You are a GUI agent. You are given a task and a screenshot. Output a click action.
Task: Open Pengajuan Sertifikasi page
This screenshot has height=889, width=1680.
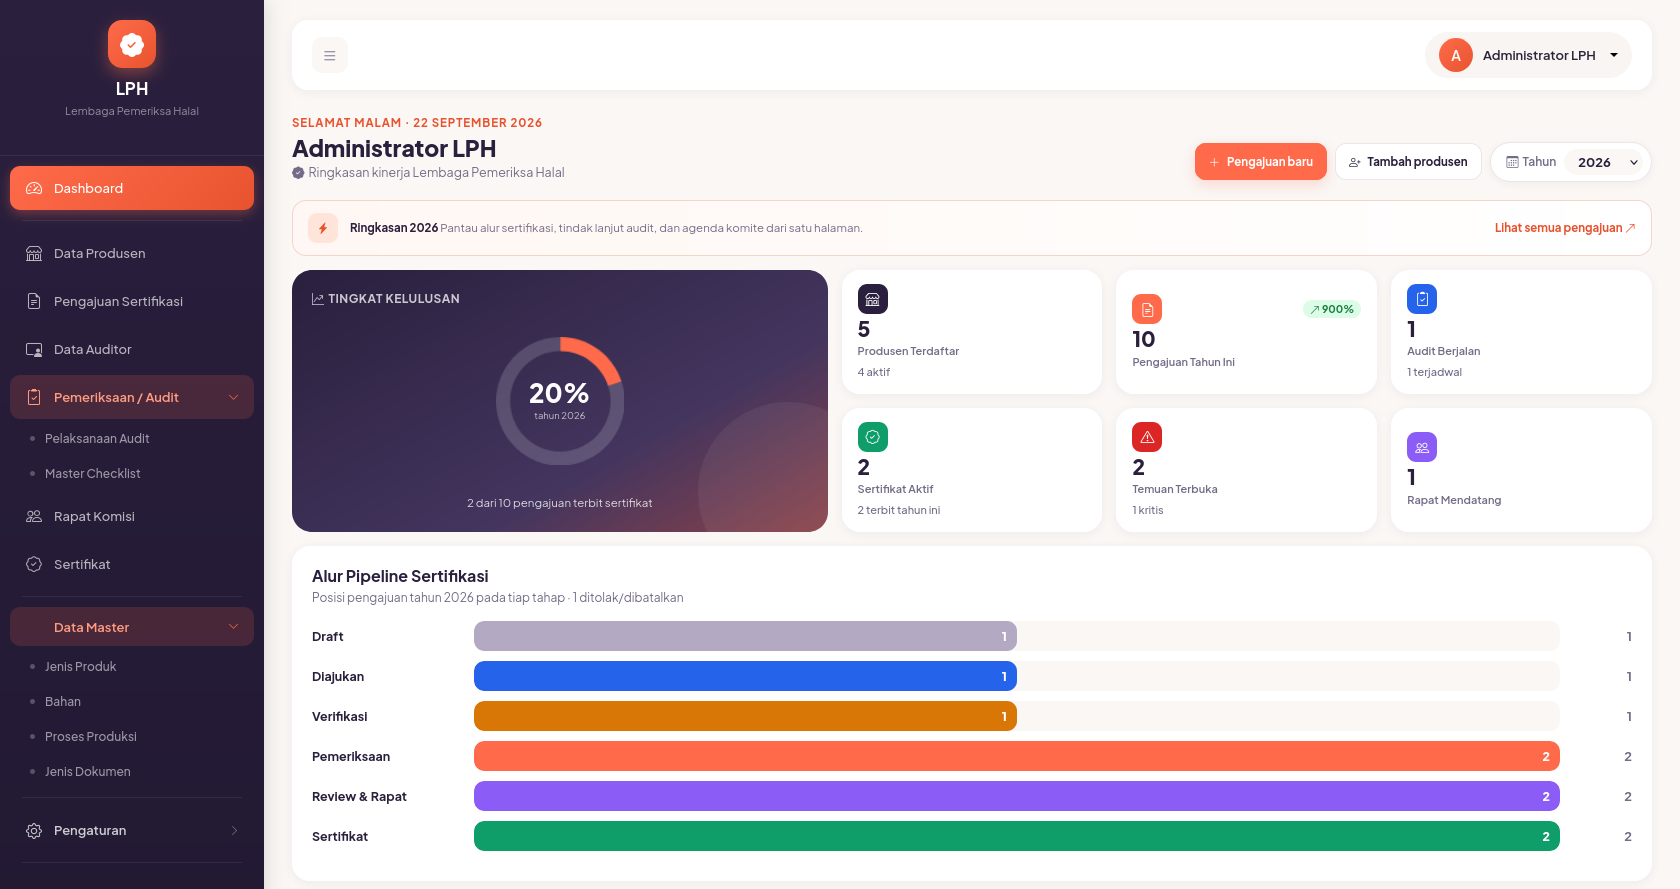(132, 301)
